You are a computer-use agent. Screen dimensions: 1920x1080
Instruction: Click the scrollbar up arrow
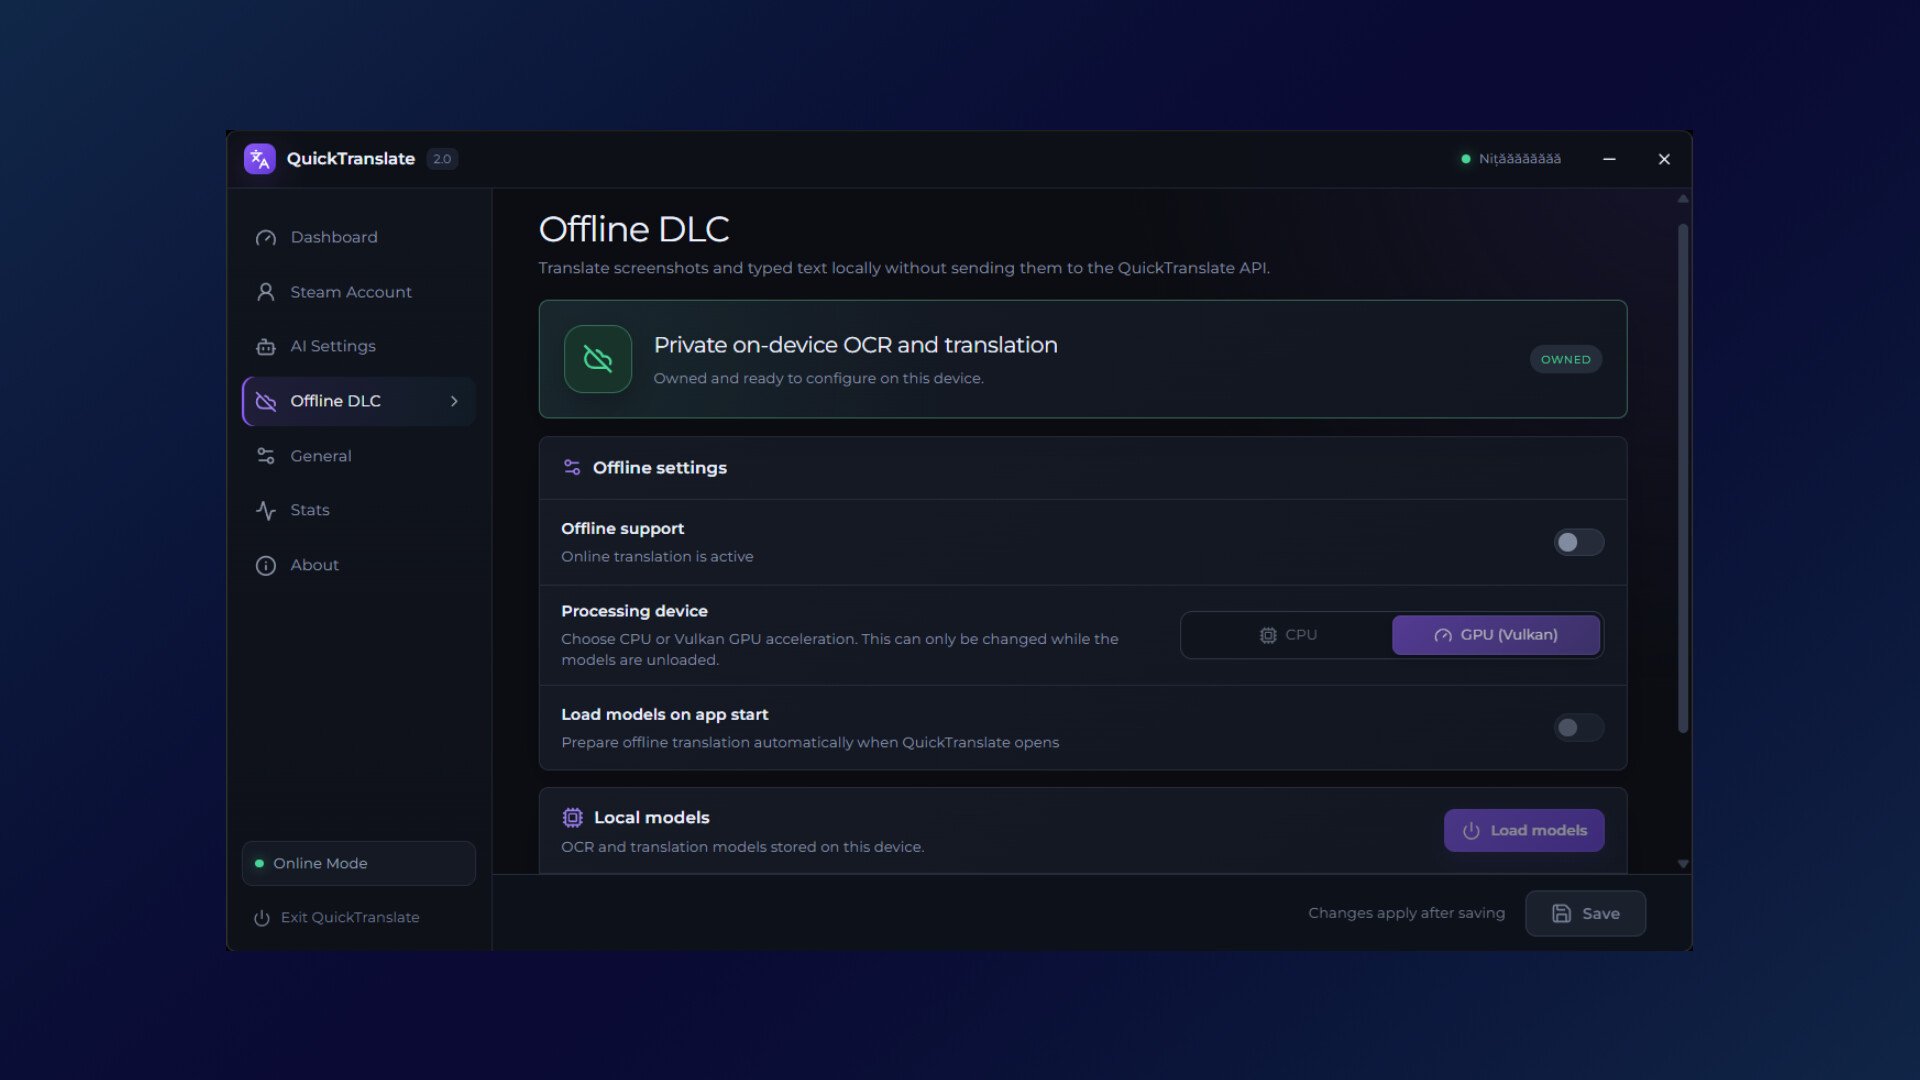pyautogui.click(x=1683, y=199)
